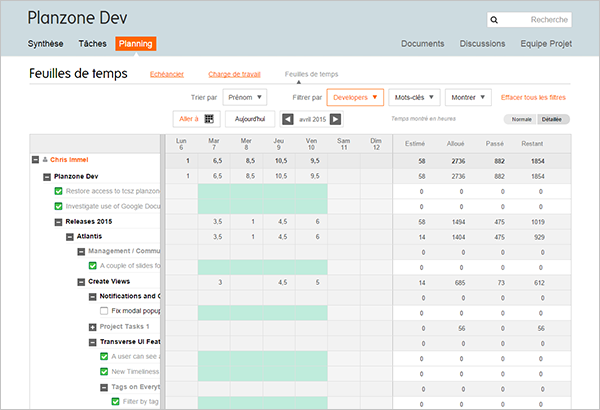
Task: Click the Mar 7 column header
Action: tap(214, 144)
